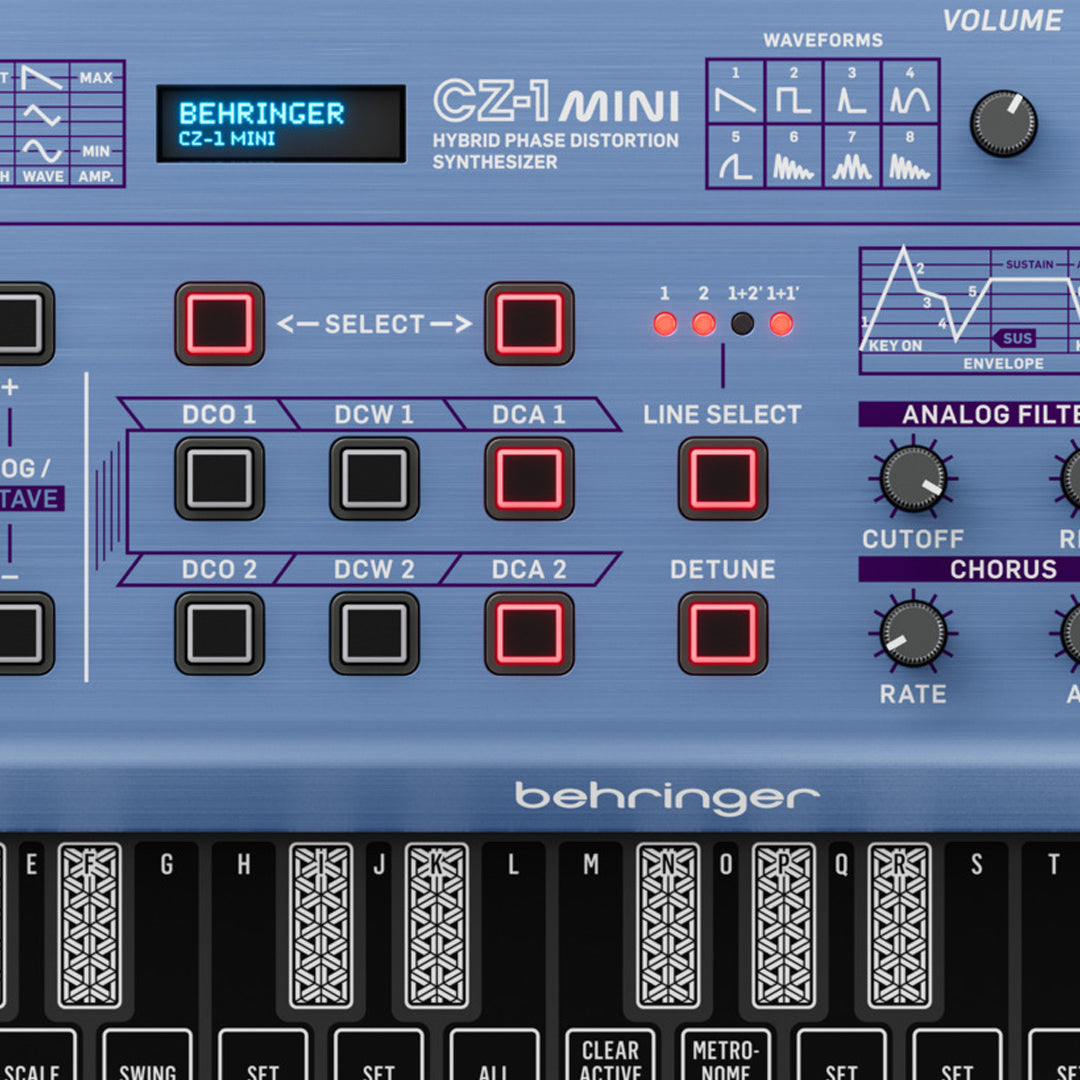Toggle the lit DCA 1 button

click(x=529, y=478)
